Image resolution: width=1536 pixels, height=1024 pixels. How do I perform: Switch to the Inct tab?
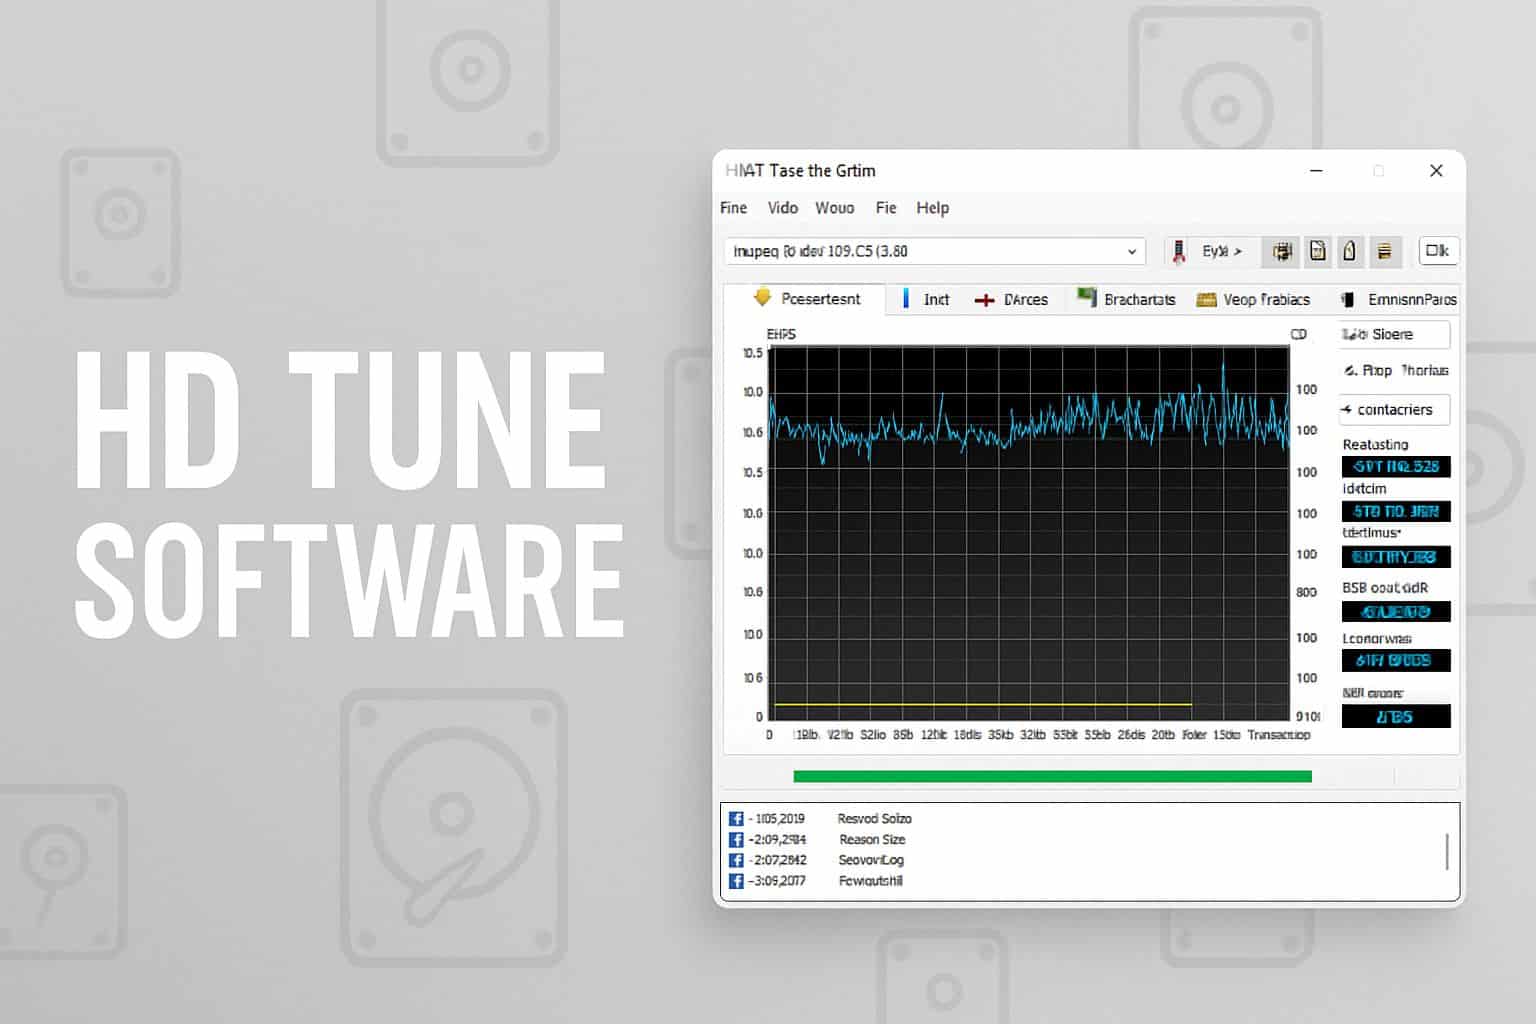tap(926, 299)
